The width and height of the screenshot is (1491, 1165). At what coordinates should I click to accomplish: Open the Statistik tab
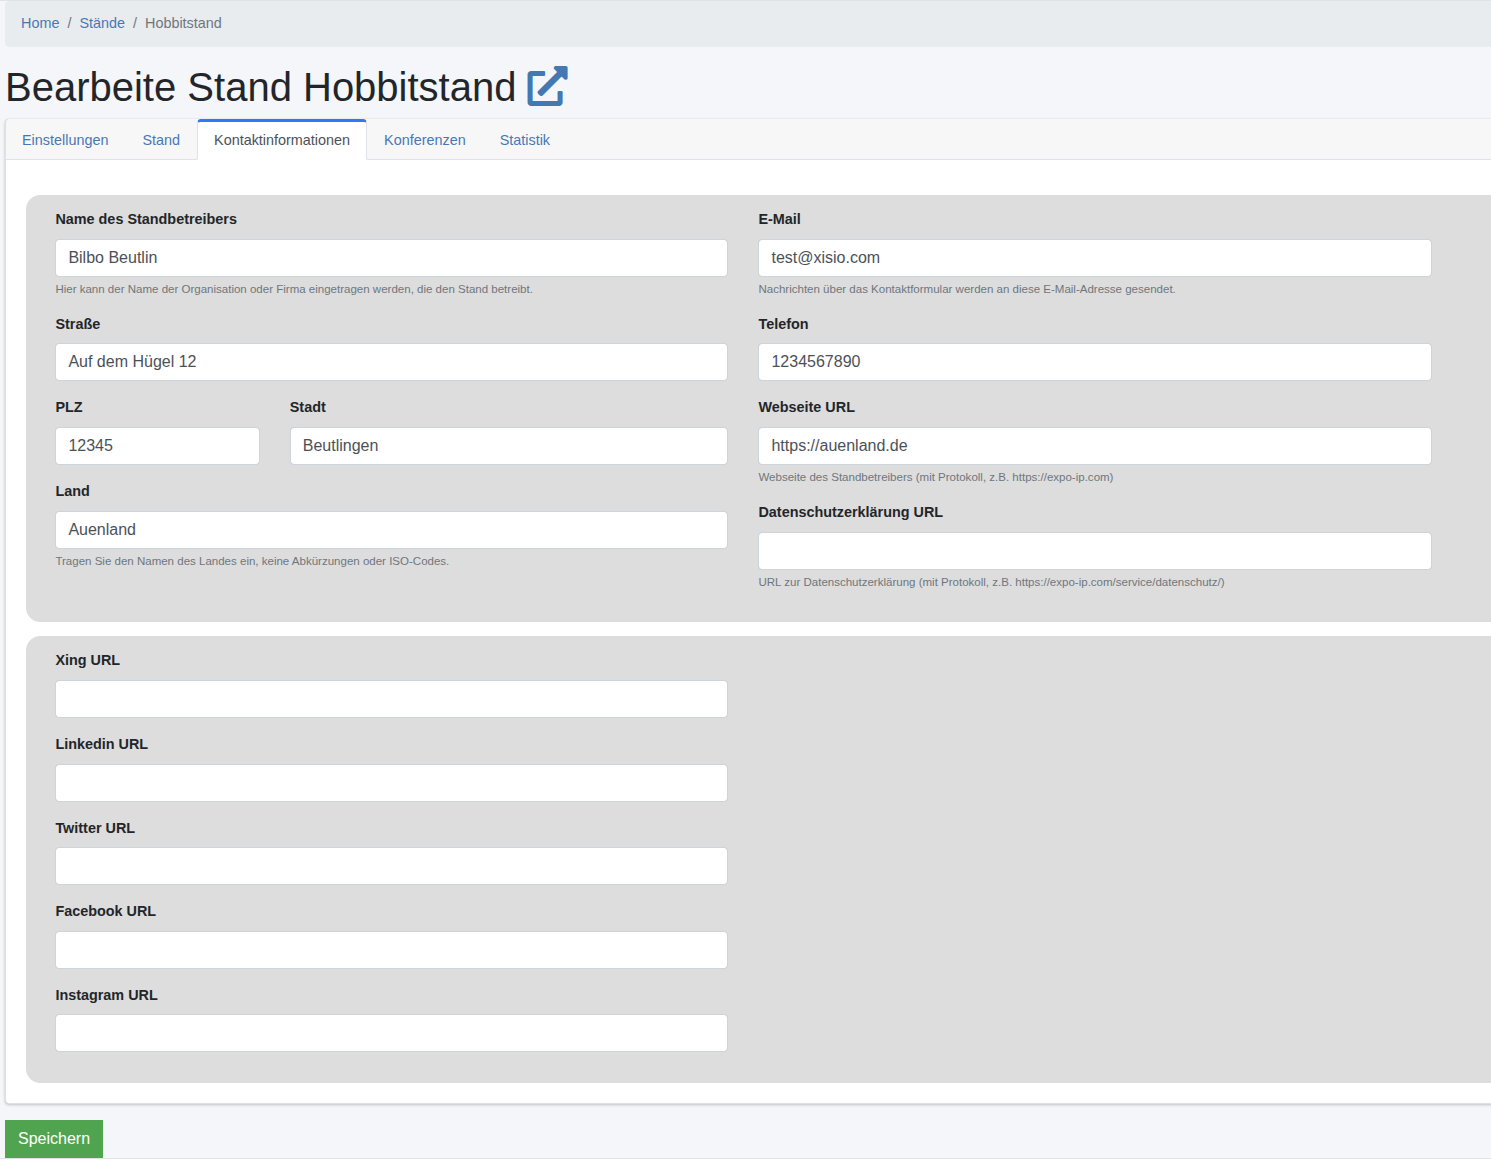(524, 140)
